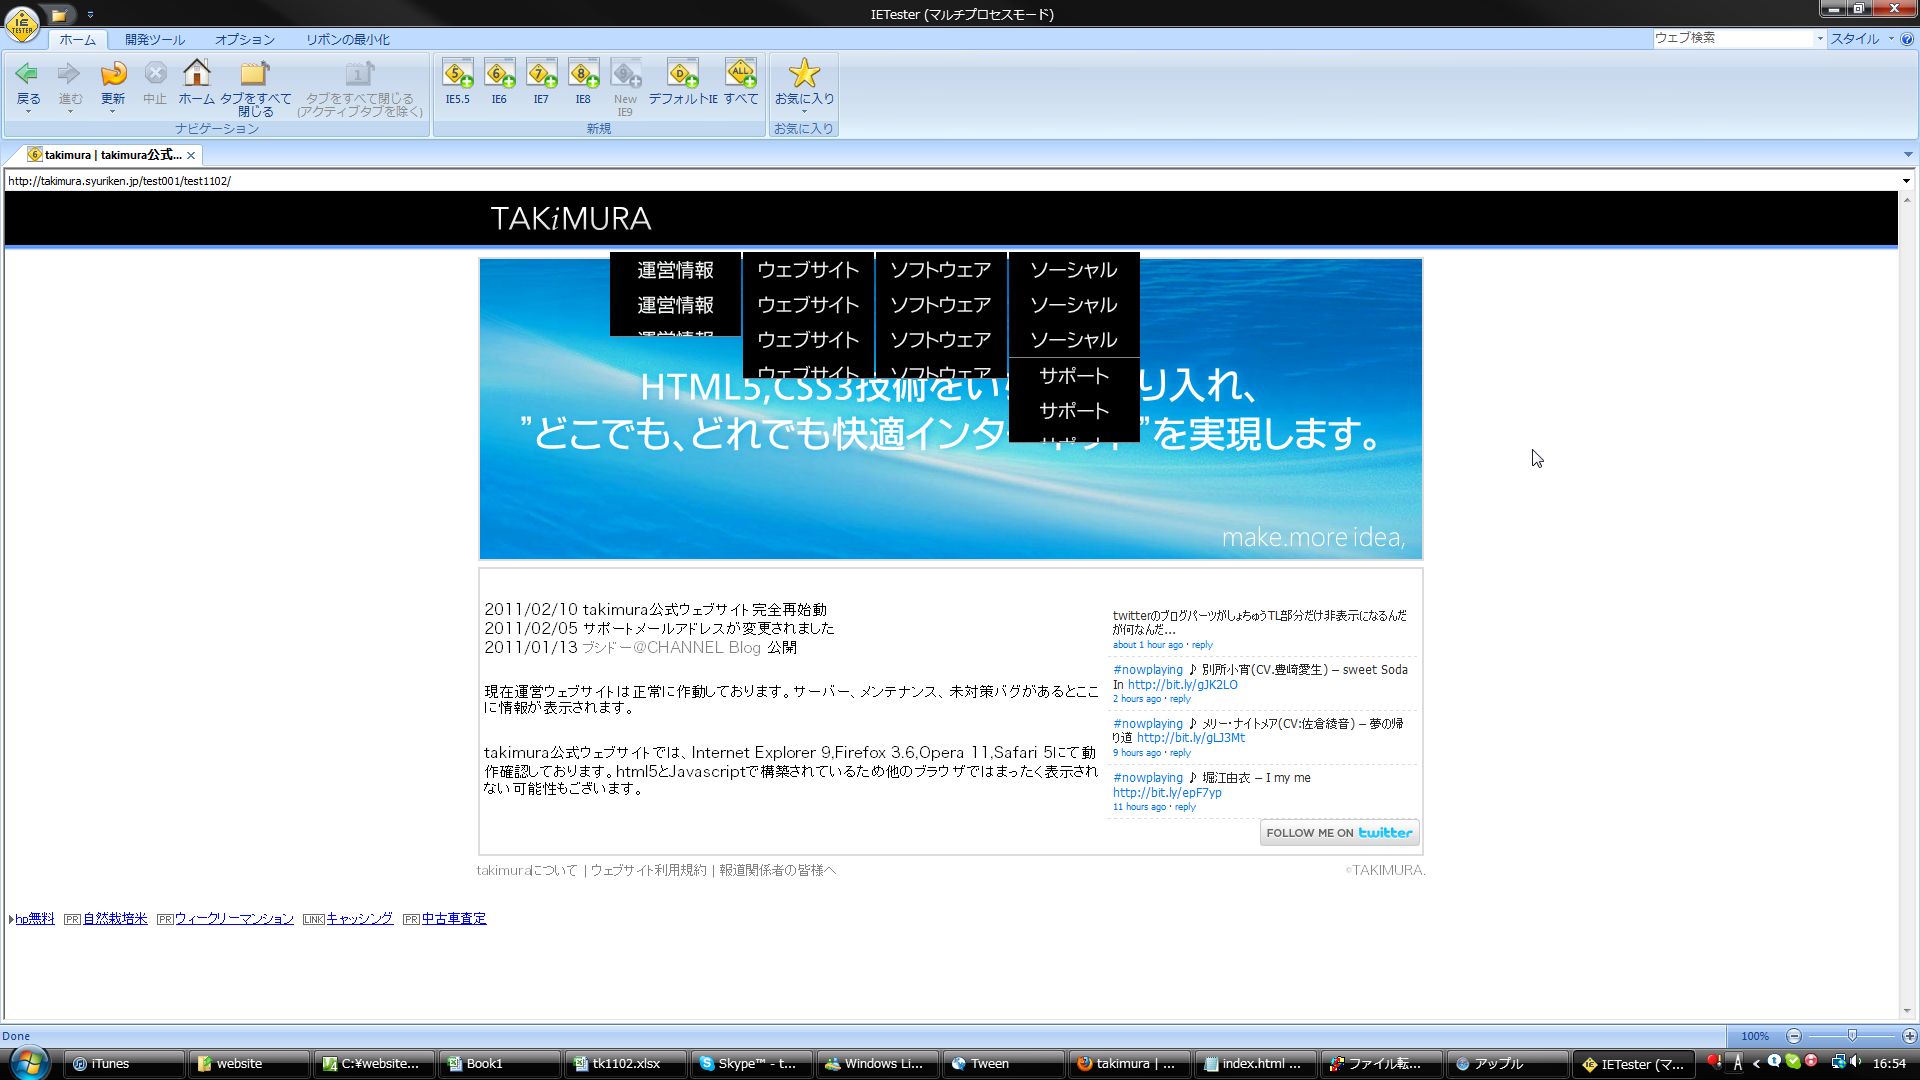
Task: Click takimuraについて footer link
Action: click(527, 871)
